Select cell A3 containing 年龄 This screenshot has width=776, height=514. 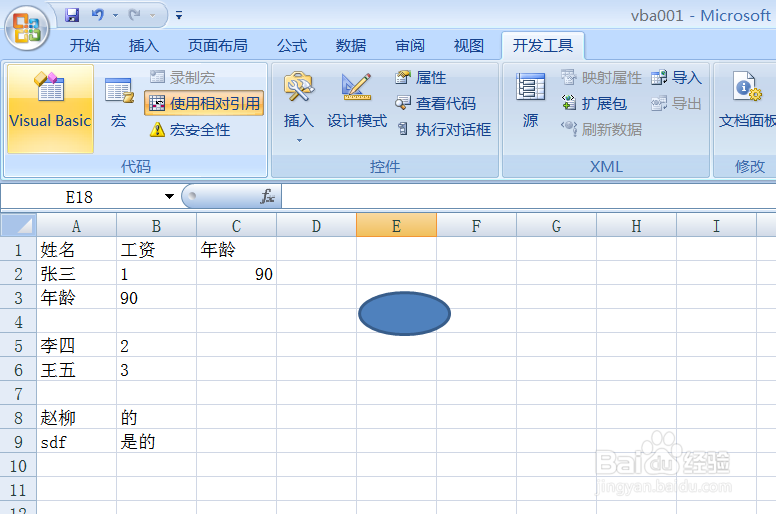[x=77, y=298]
